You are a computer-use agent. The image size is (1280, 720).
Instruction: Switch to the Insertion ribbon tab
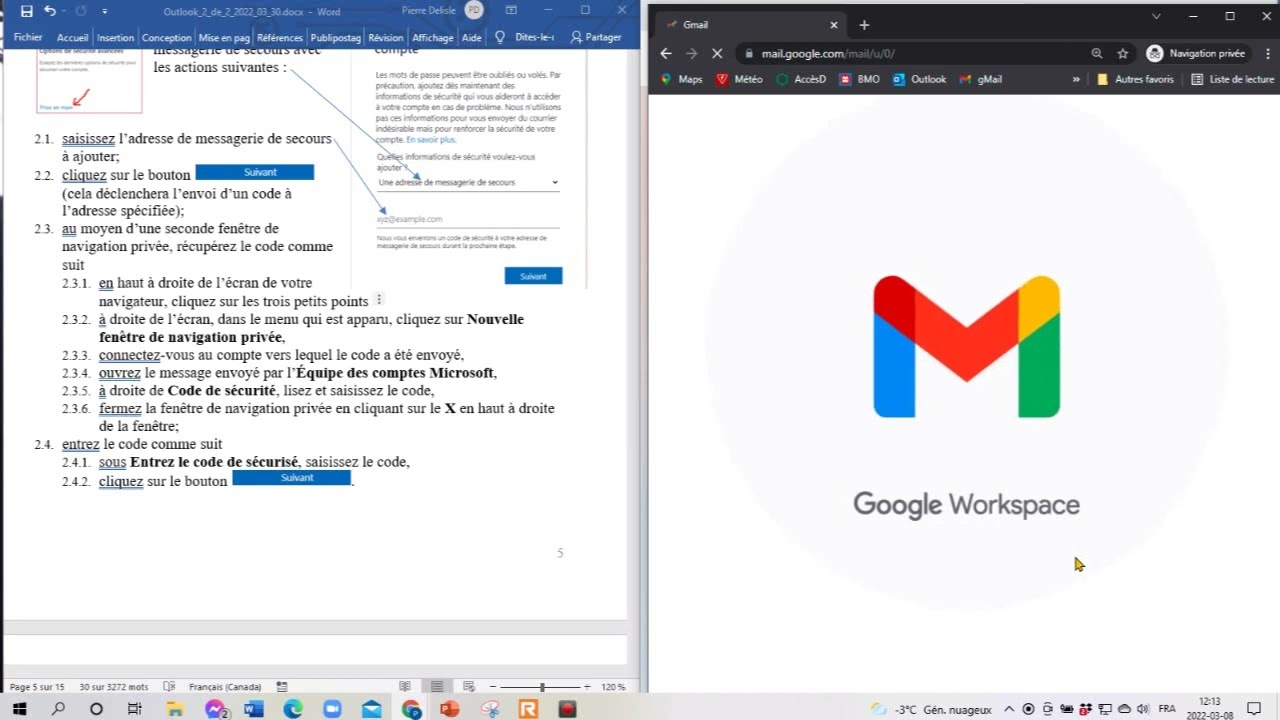(116, 37)
